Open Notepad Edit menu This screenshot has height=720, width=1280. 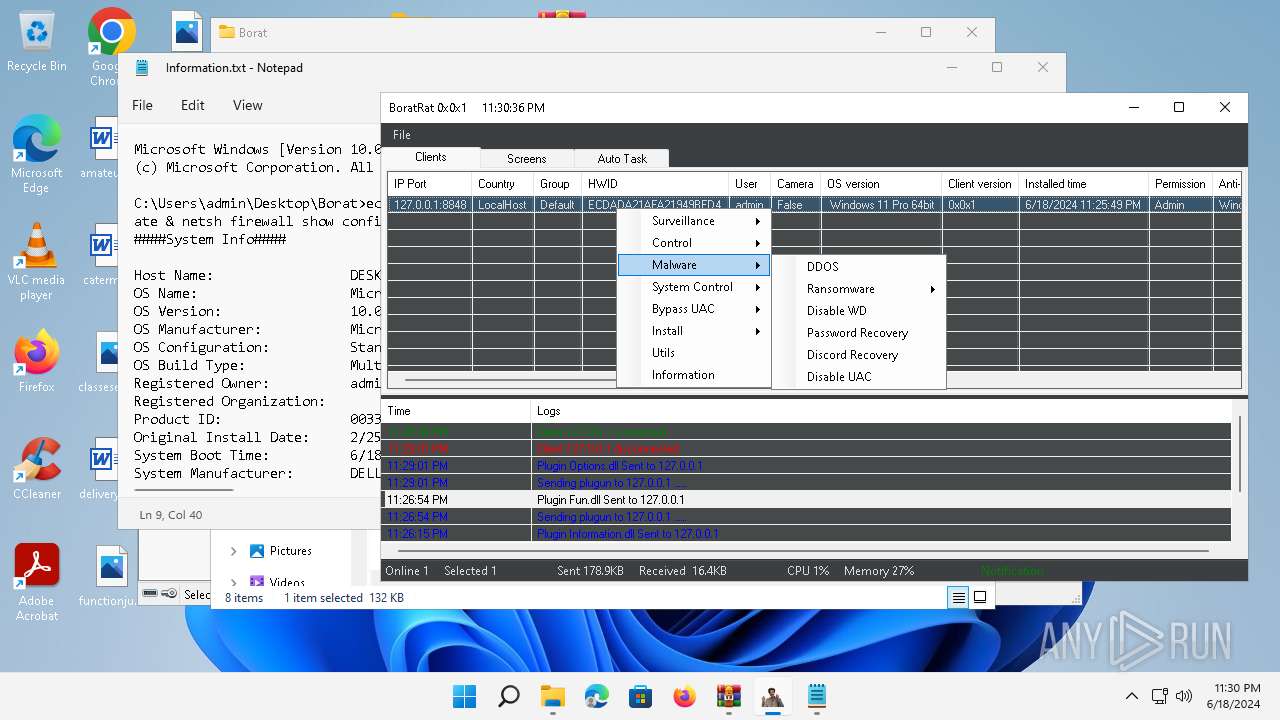click(193, 105)
